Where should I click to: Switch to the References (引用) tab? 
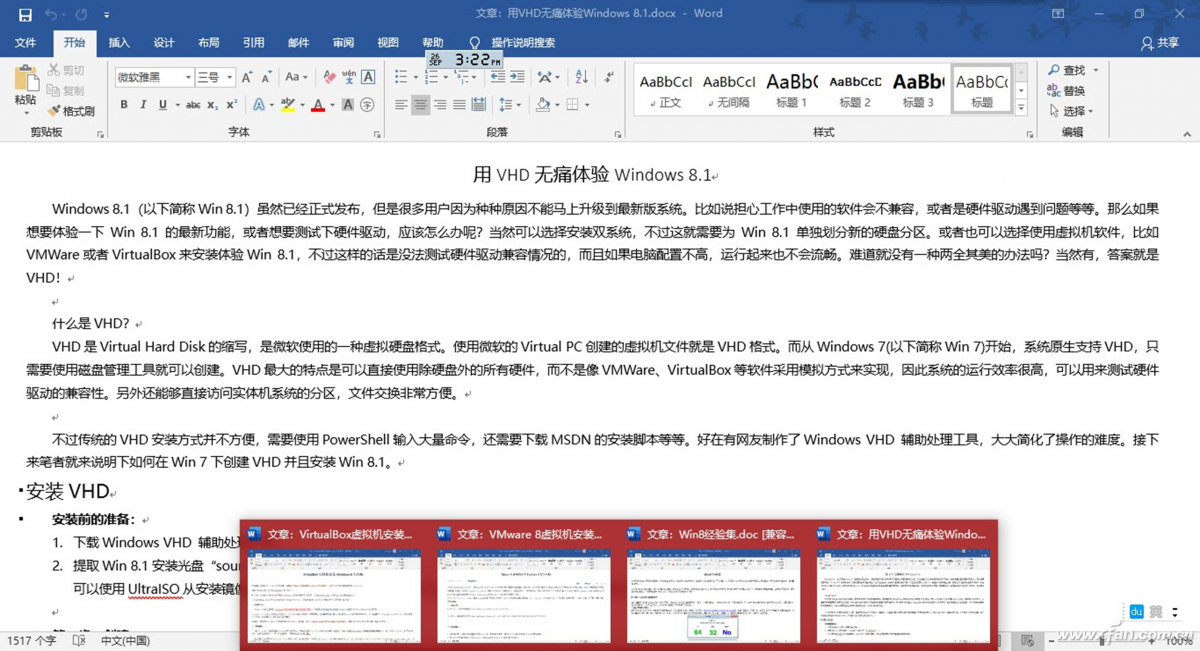[x=253, y=43]
